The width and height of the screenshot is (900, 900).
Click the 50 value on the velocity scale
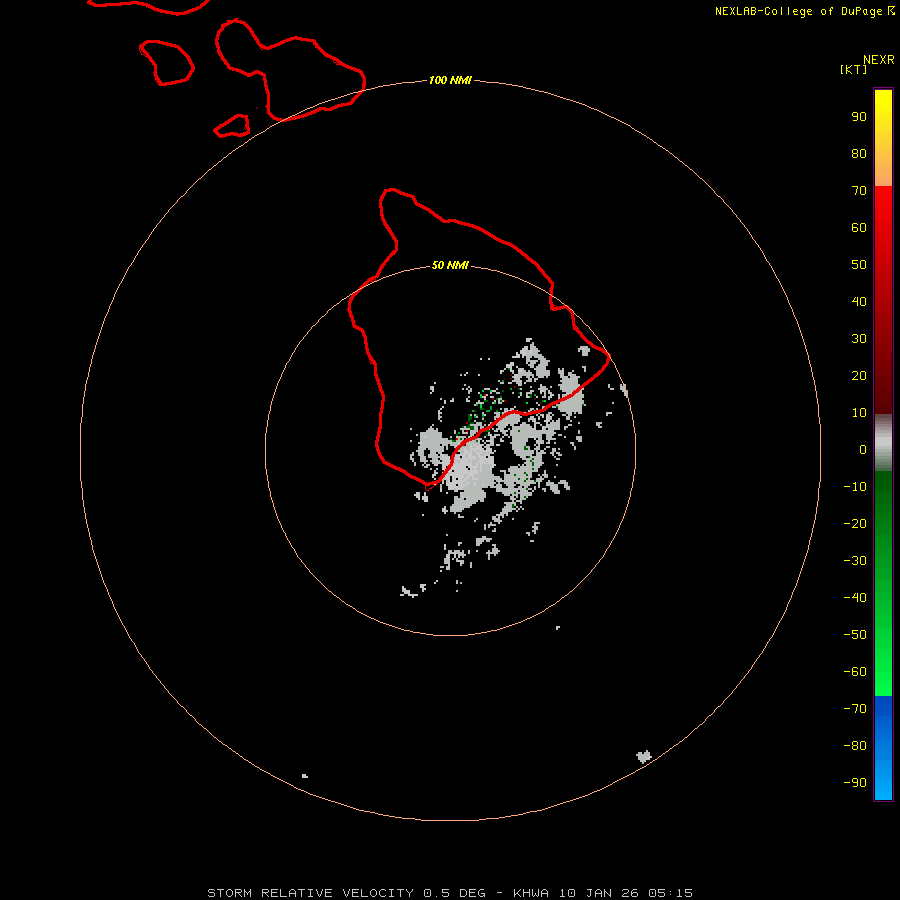click(x=859, y=265)
